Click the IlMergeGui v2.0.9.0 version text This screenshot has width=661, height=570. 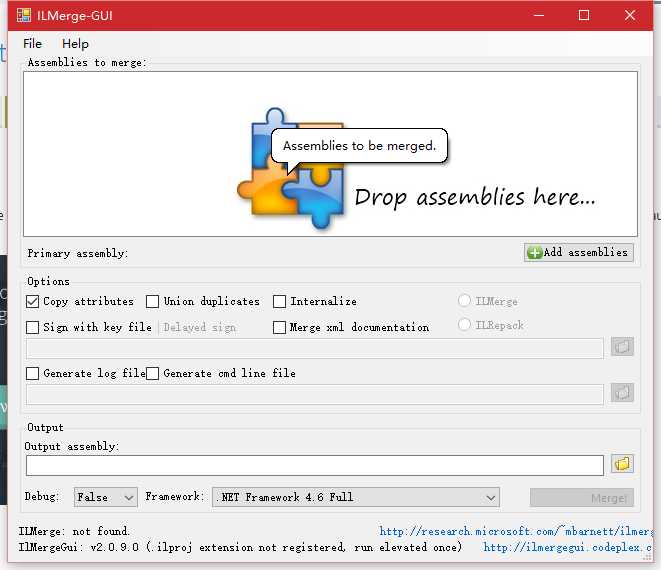240,547
